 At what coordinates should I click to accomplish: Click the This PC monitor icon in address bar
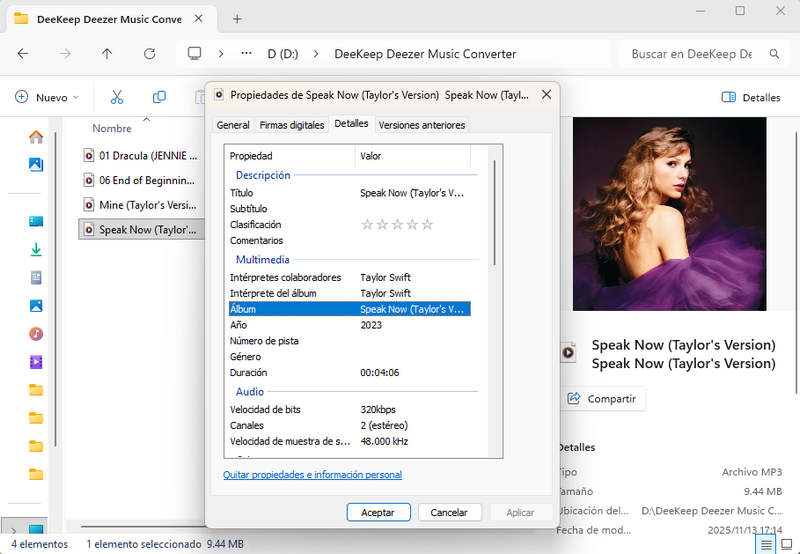tap(194, 53)
